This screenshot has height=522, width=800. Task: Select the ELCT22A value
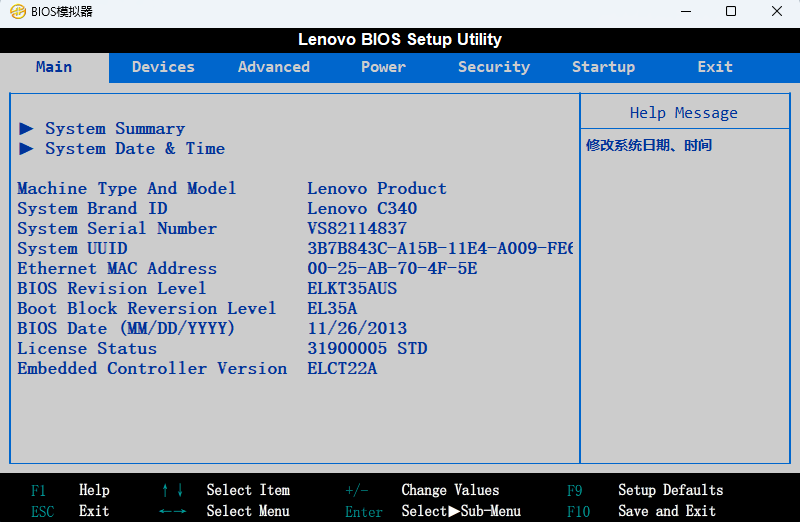point(342,368)
